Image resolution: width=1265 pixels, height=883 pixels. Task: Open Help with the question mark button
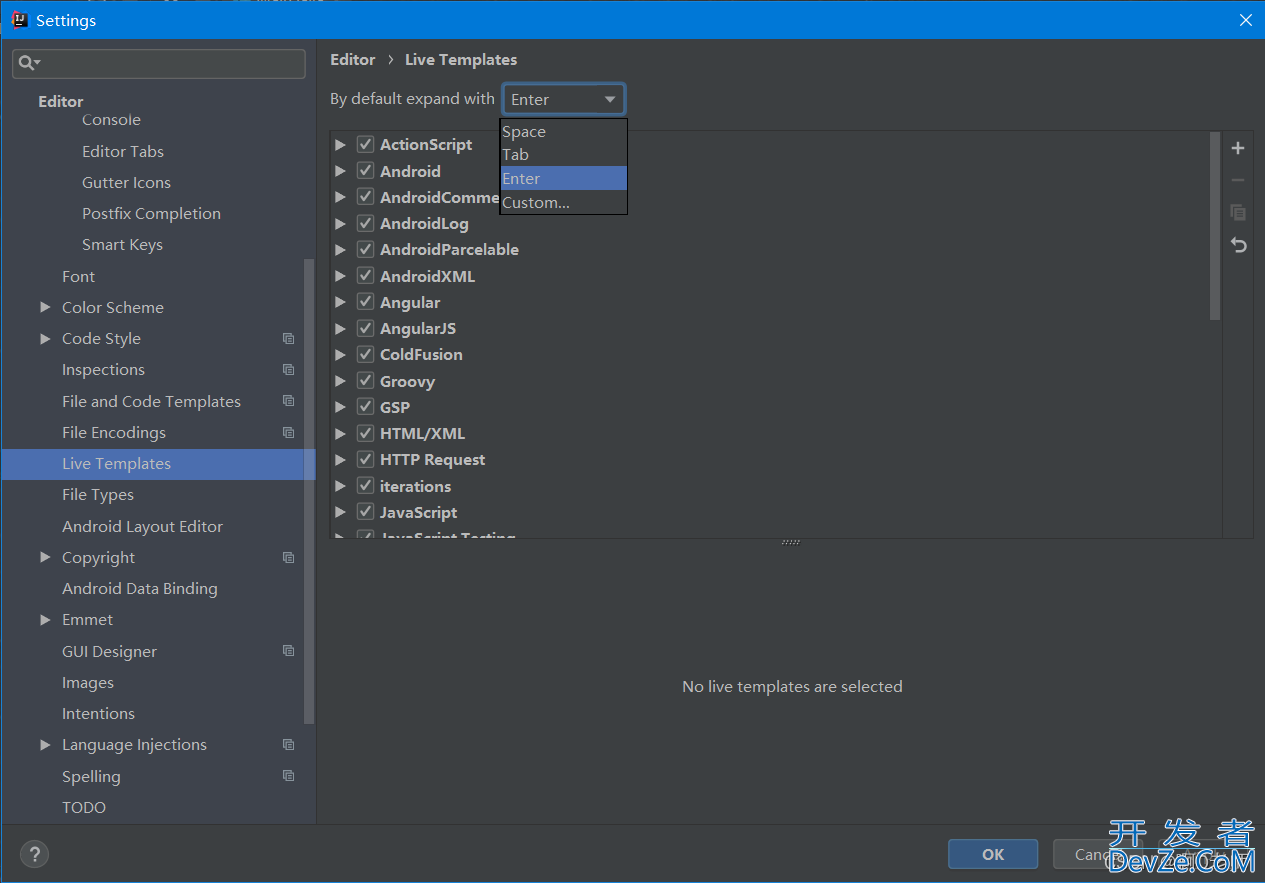[34, 854]
